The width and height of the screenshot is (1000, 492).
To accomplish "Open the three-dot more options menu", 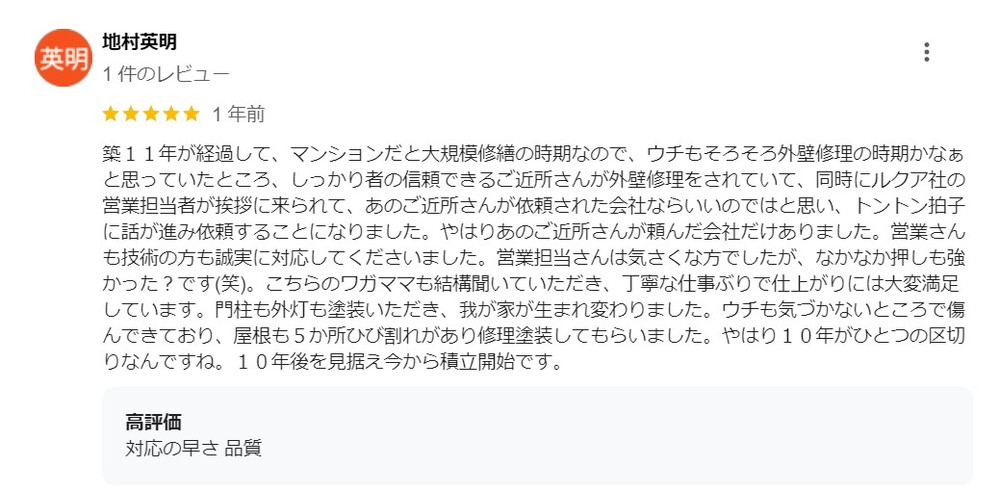I will [x=926, y=52].
